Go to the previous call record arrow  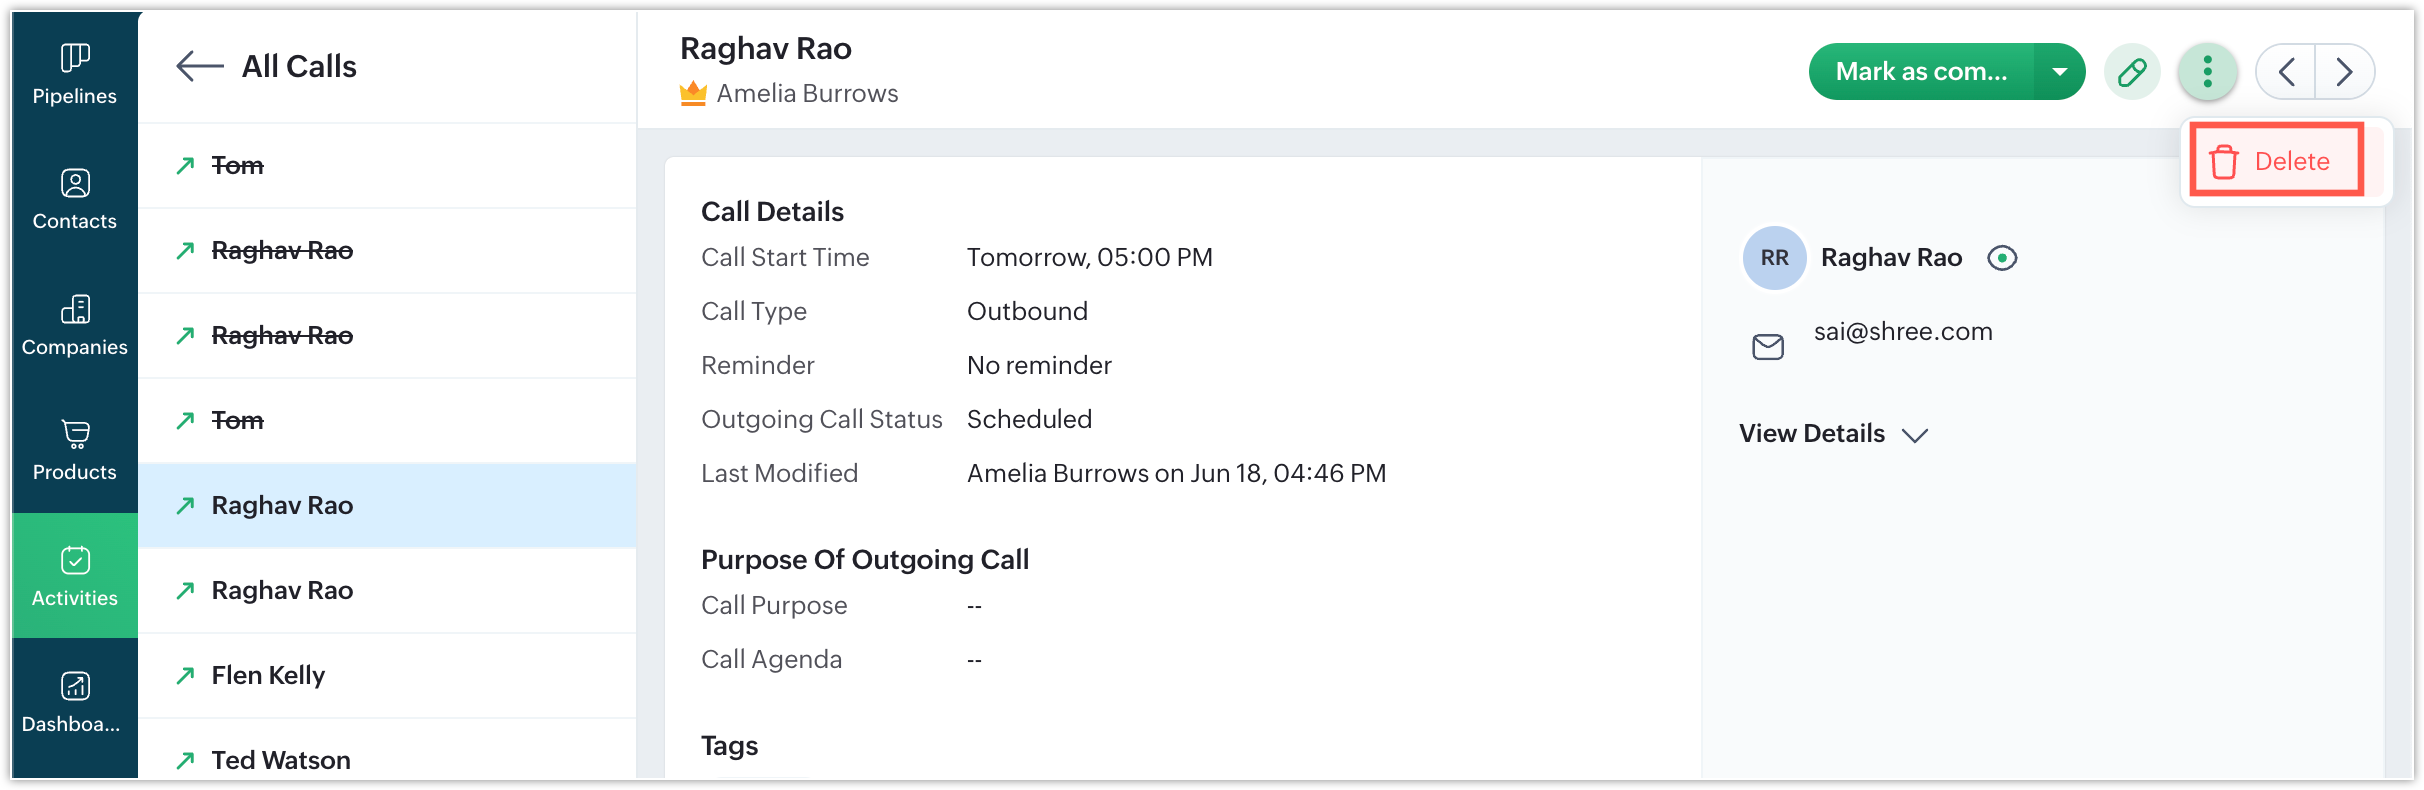pos(2286,72)
